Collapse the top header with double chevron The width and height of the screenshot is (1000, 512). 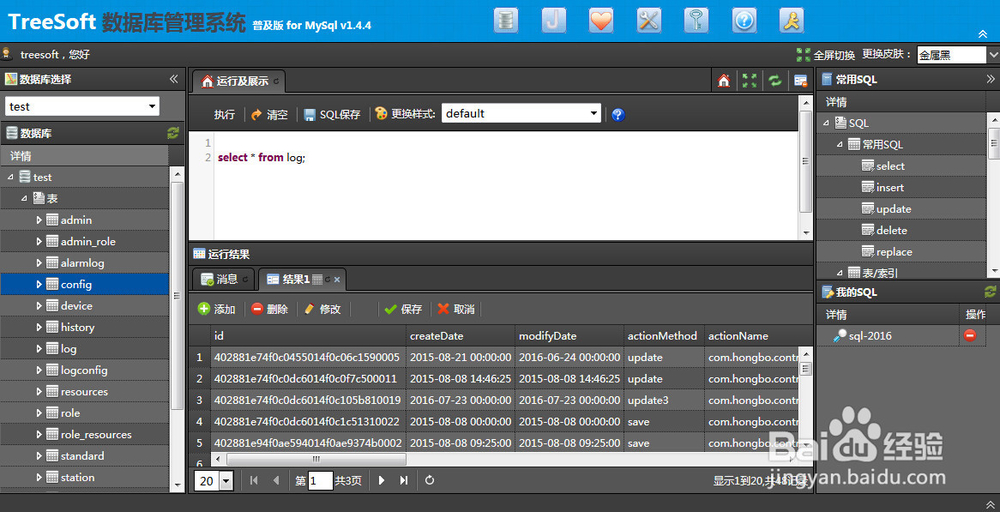(x=983, y=34)
